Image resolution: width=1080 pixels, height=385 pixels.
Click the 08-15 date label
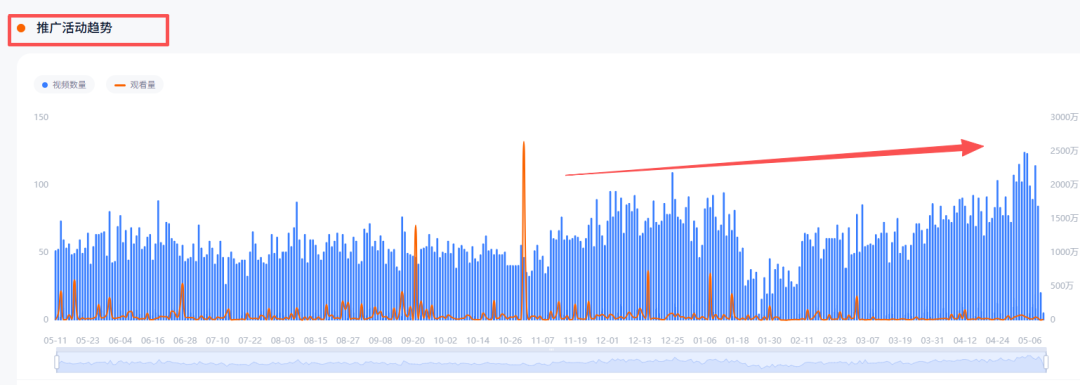pyautogui.click(x=315, y=340)
